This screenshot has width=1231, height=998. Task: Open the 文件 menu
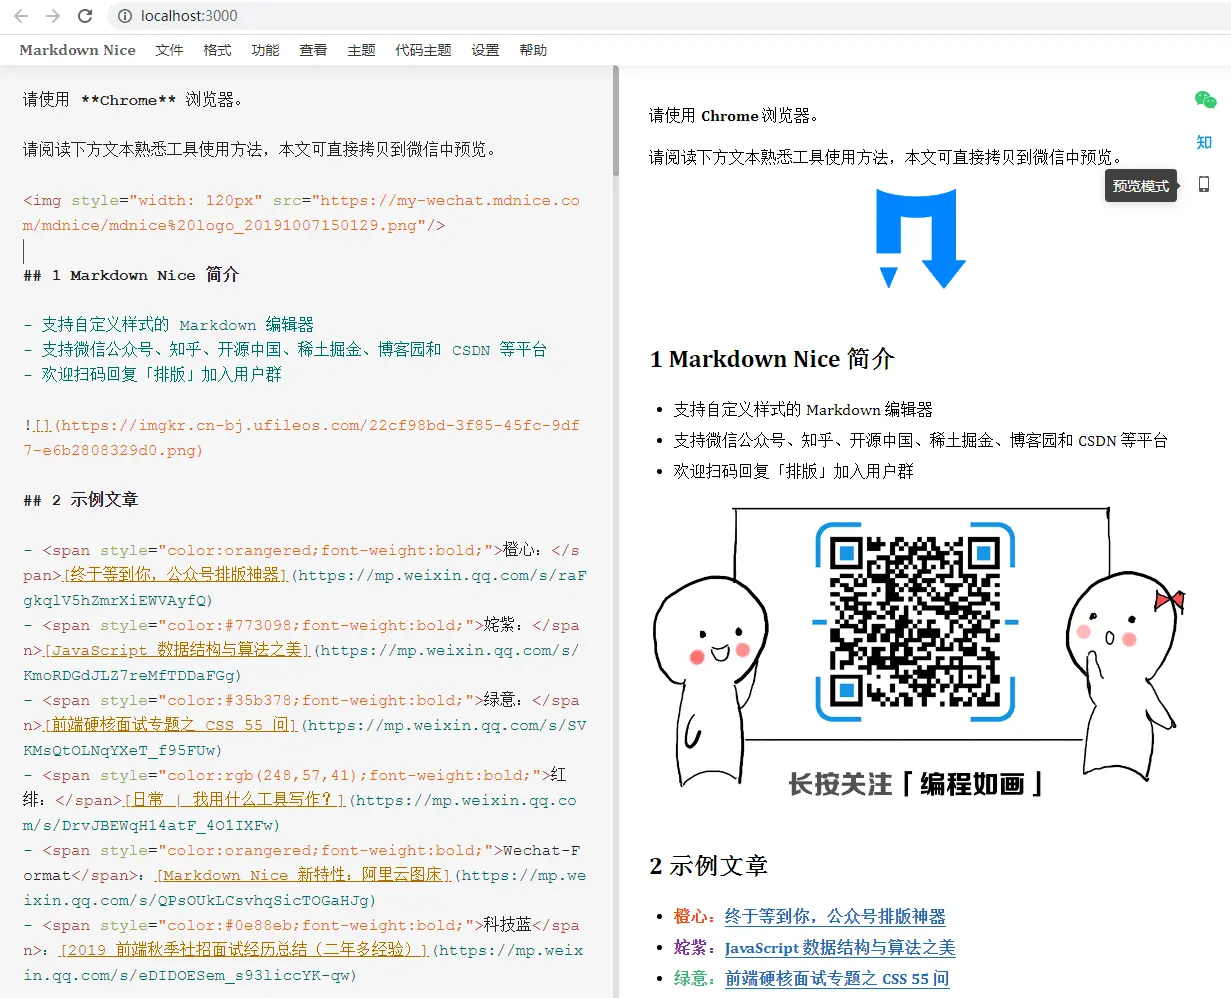(169, 50)
